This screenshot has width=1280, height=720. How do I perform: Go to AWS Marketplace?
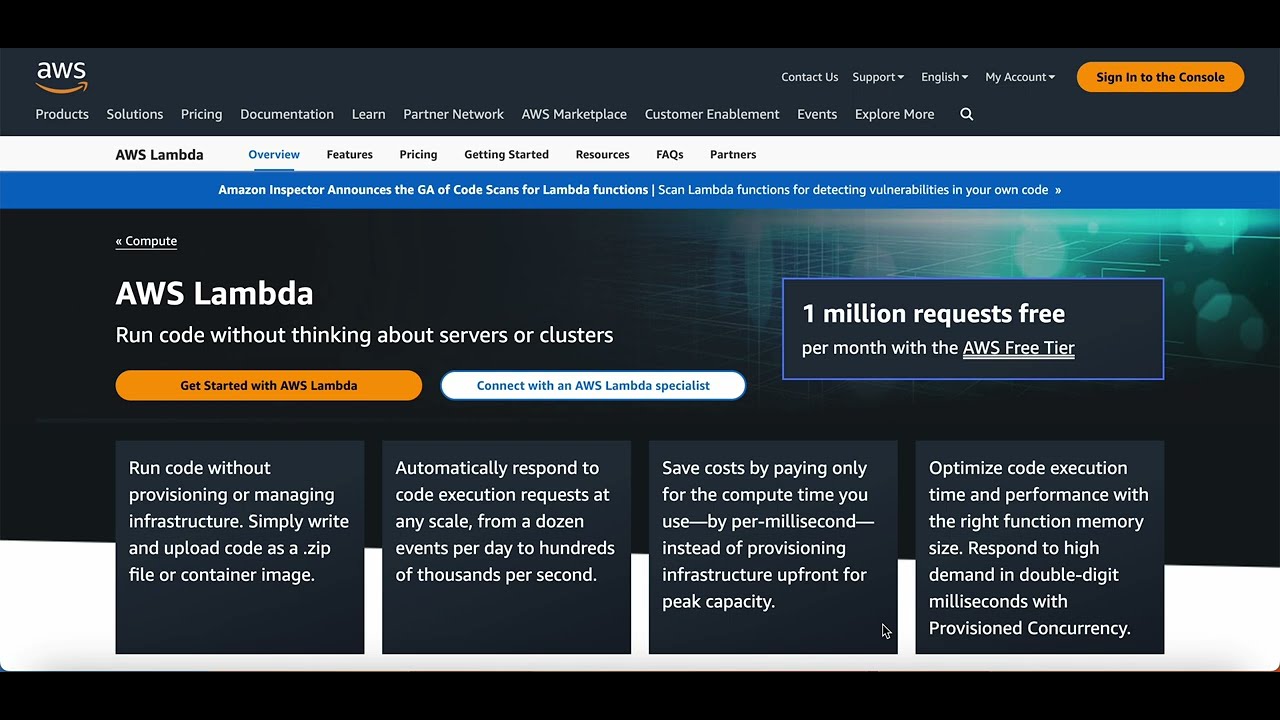pyautogui.click(x=574, y=114)
